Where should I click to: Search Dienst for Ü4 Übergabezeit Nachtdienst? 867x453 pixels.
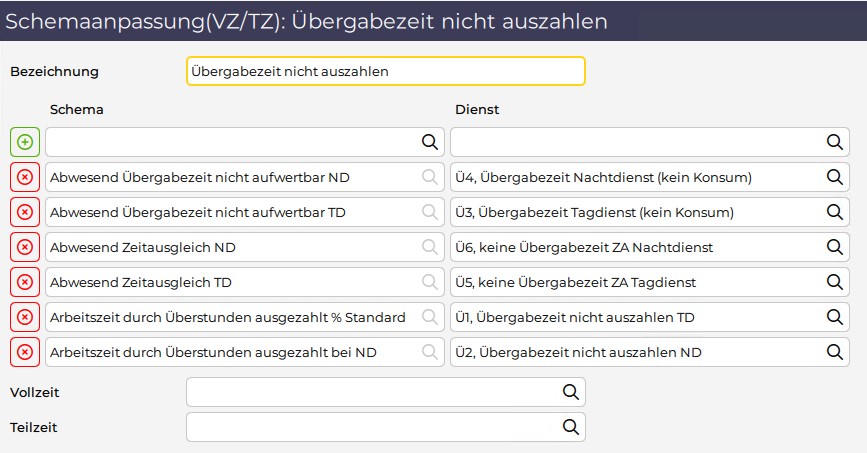click(x=834, y=177)
